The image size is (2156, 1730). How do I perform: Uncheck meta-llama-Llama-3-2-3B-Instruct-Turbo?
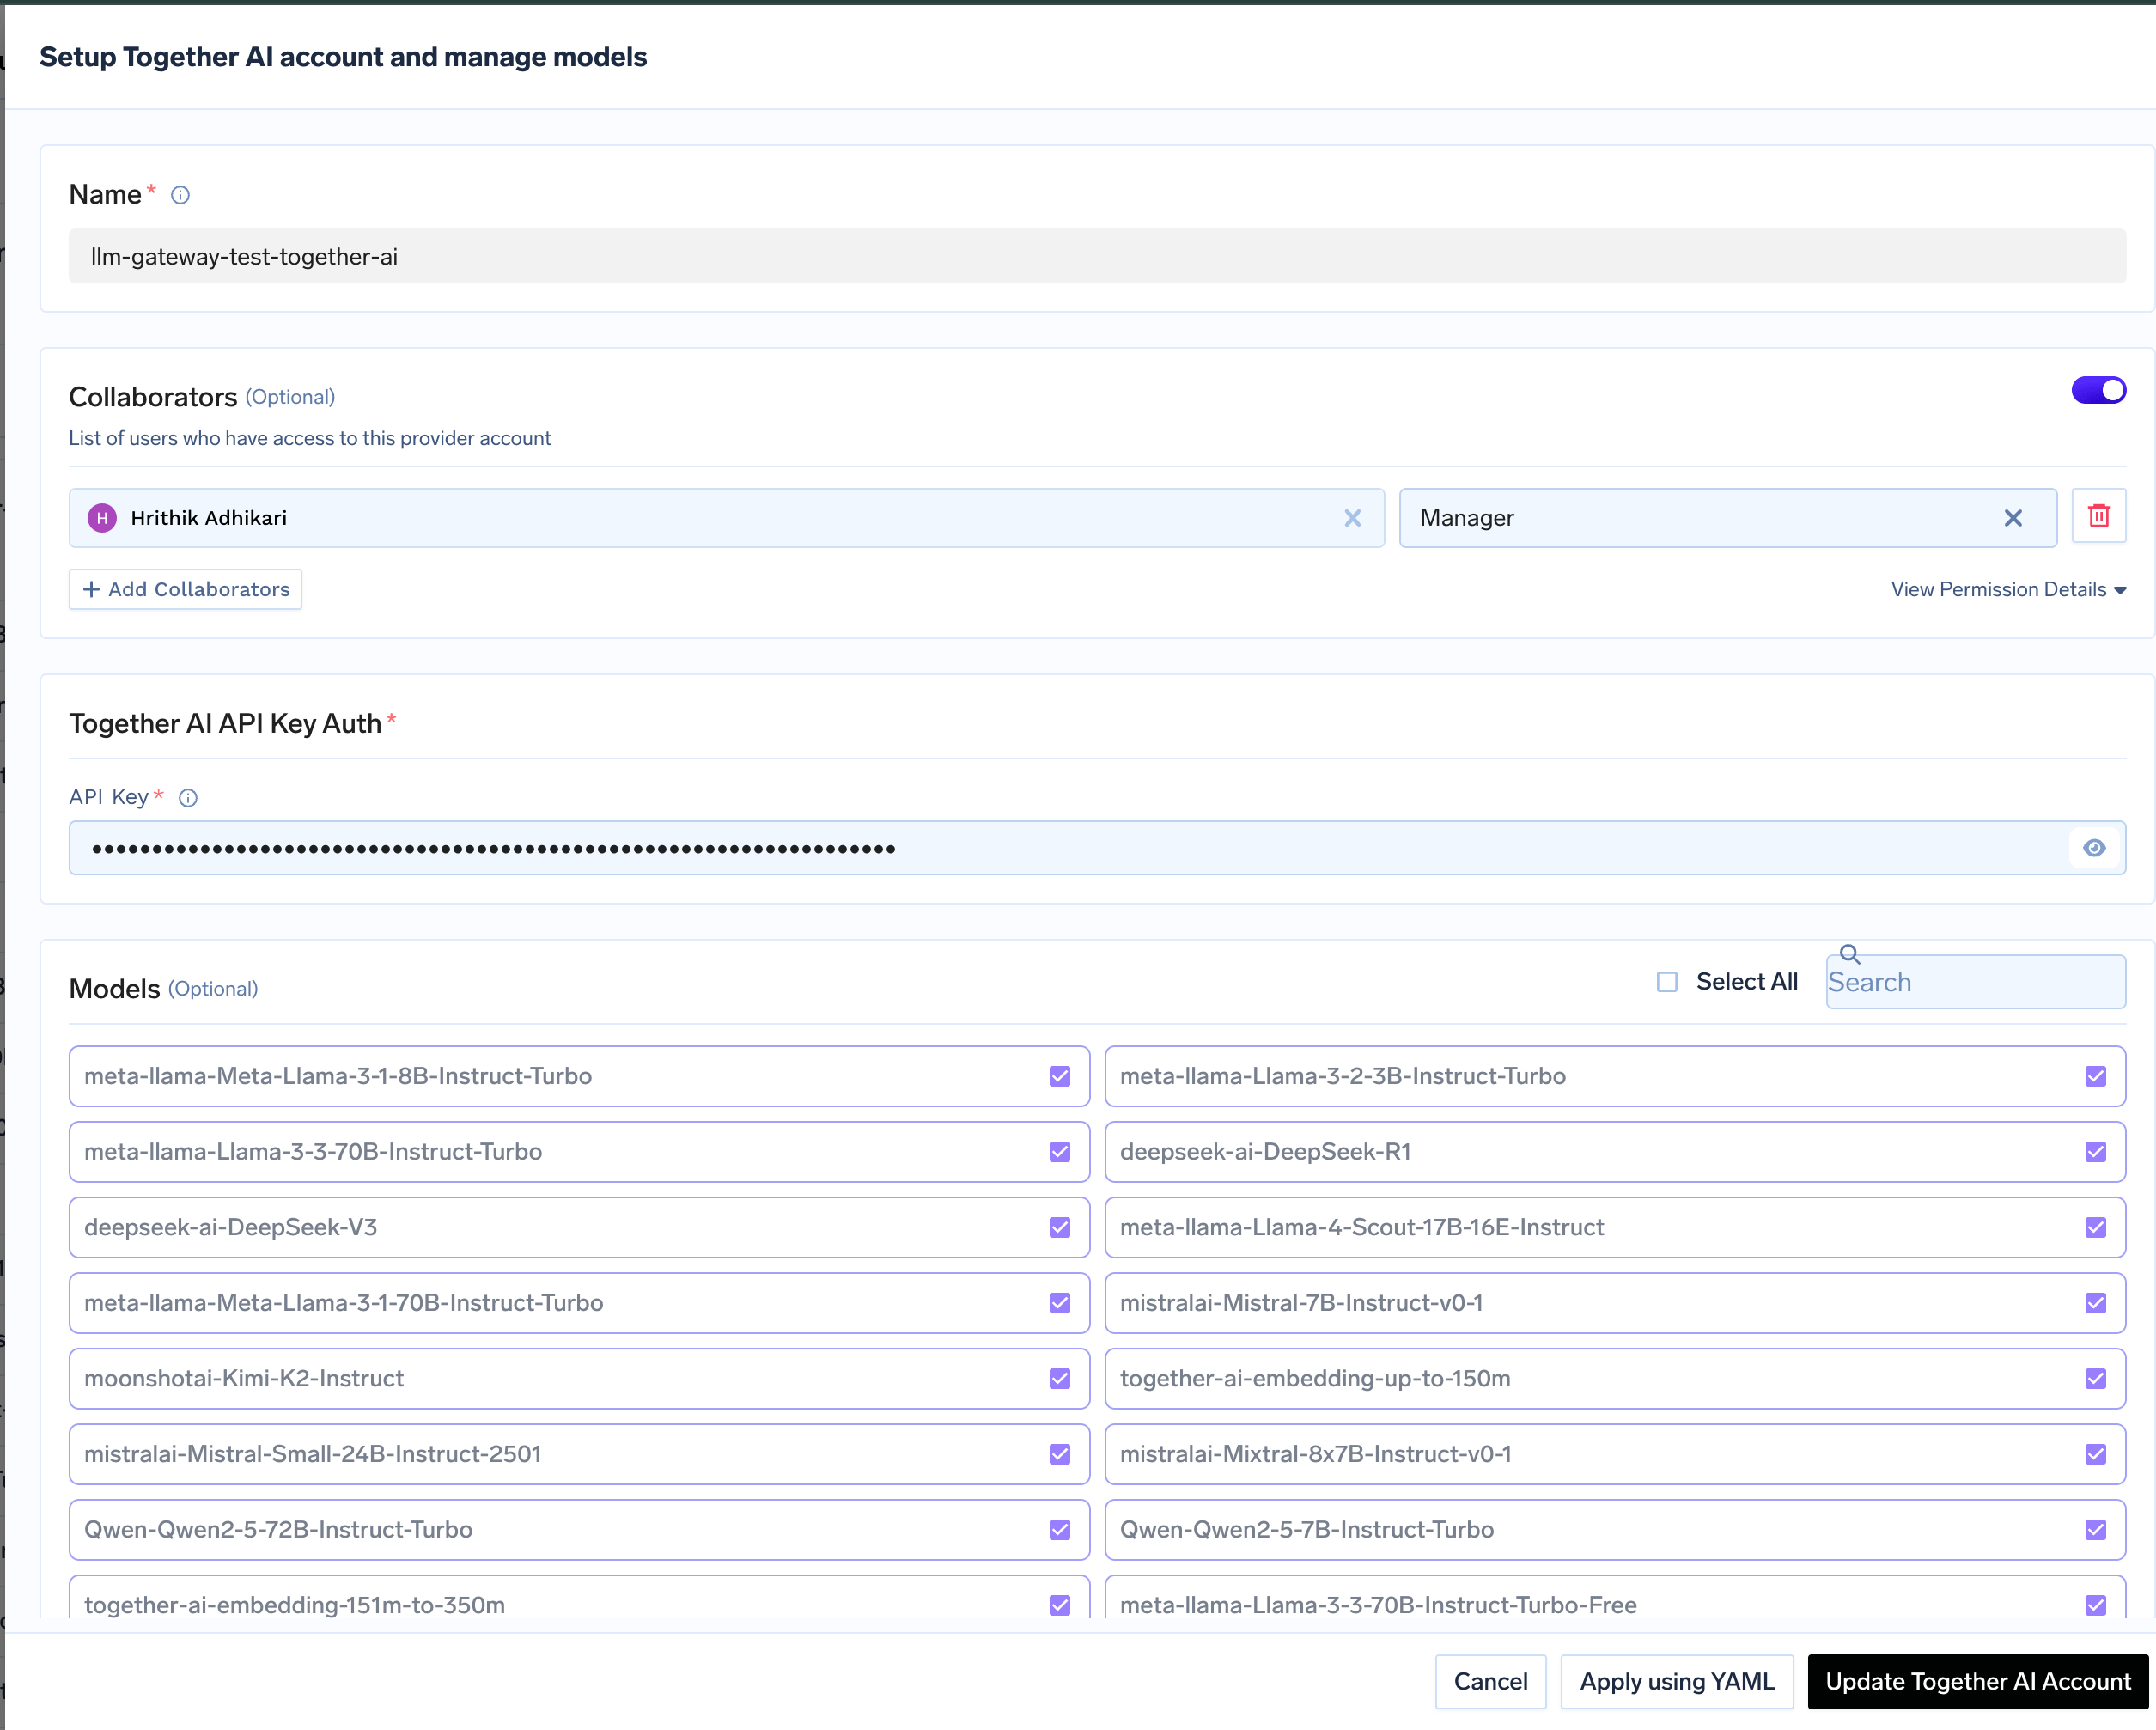[x=2096, y=1077]
